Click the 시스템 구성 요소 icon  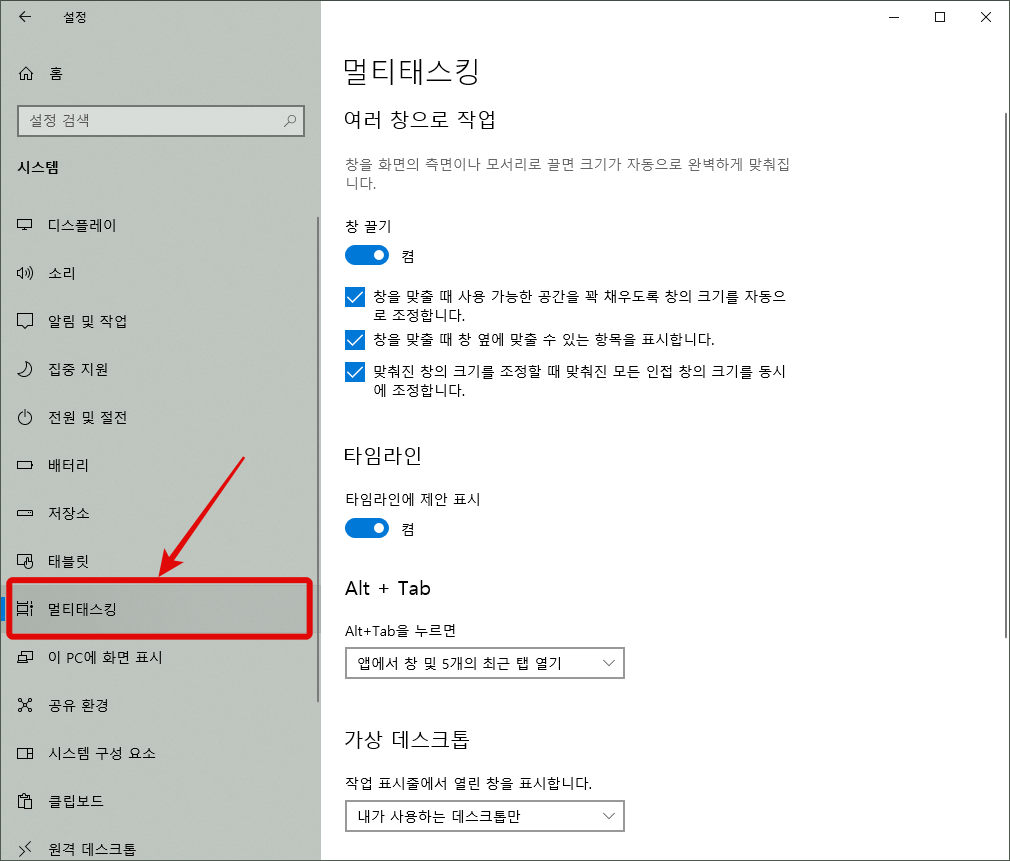click(x=25, y=753)
